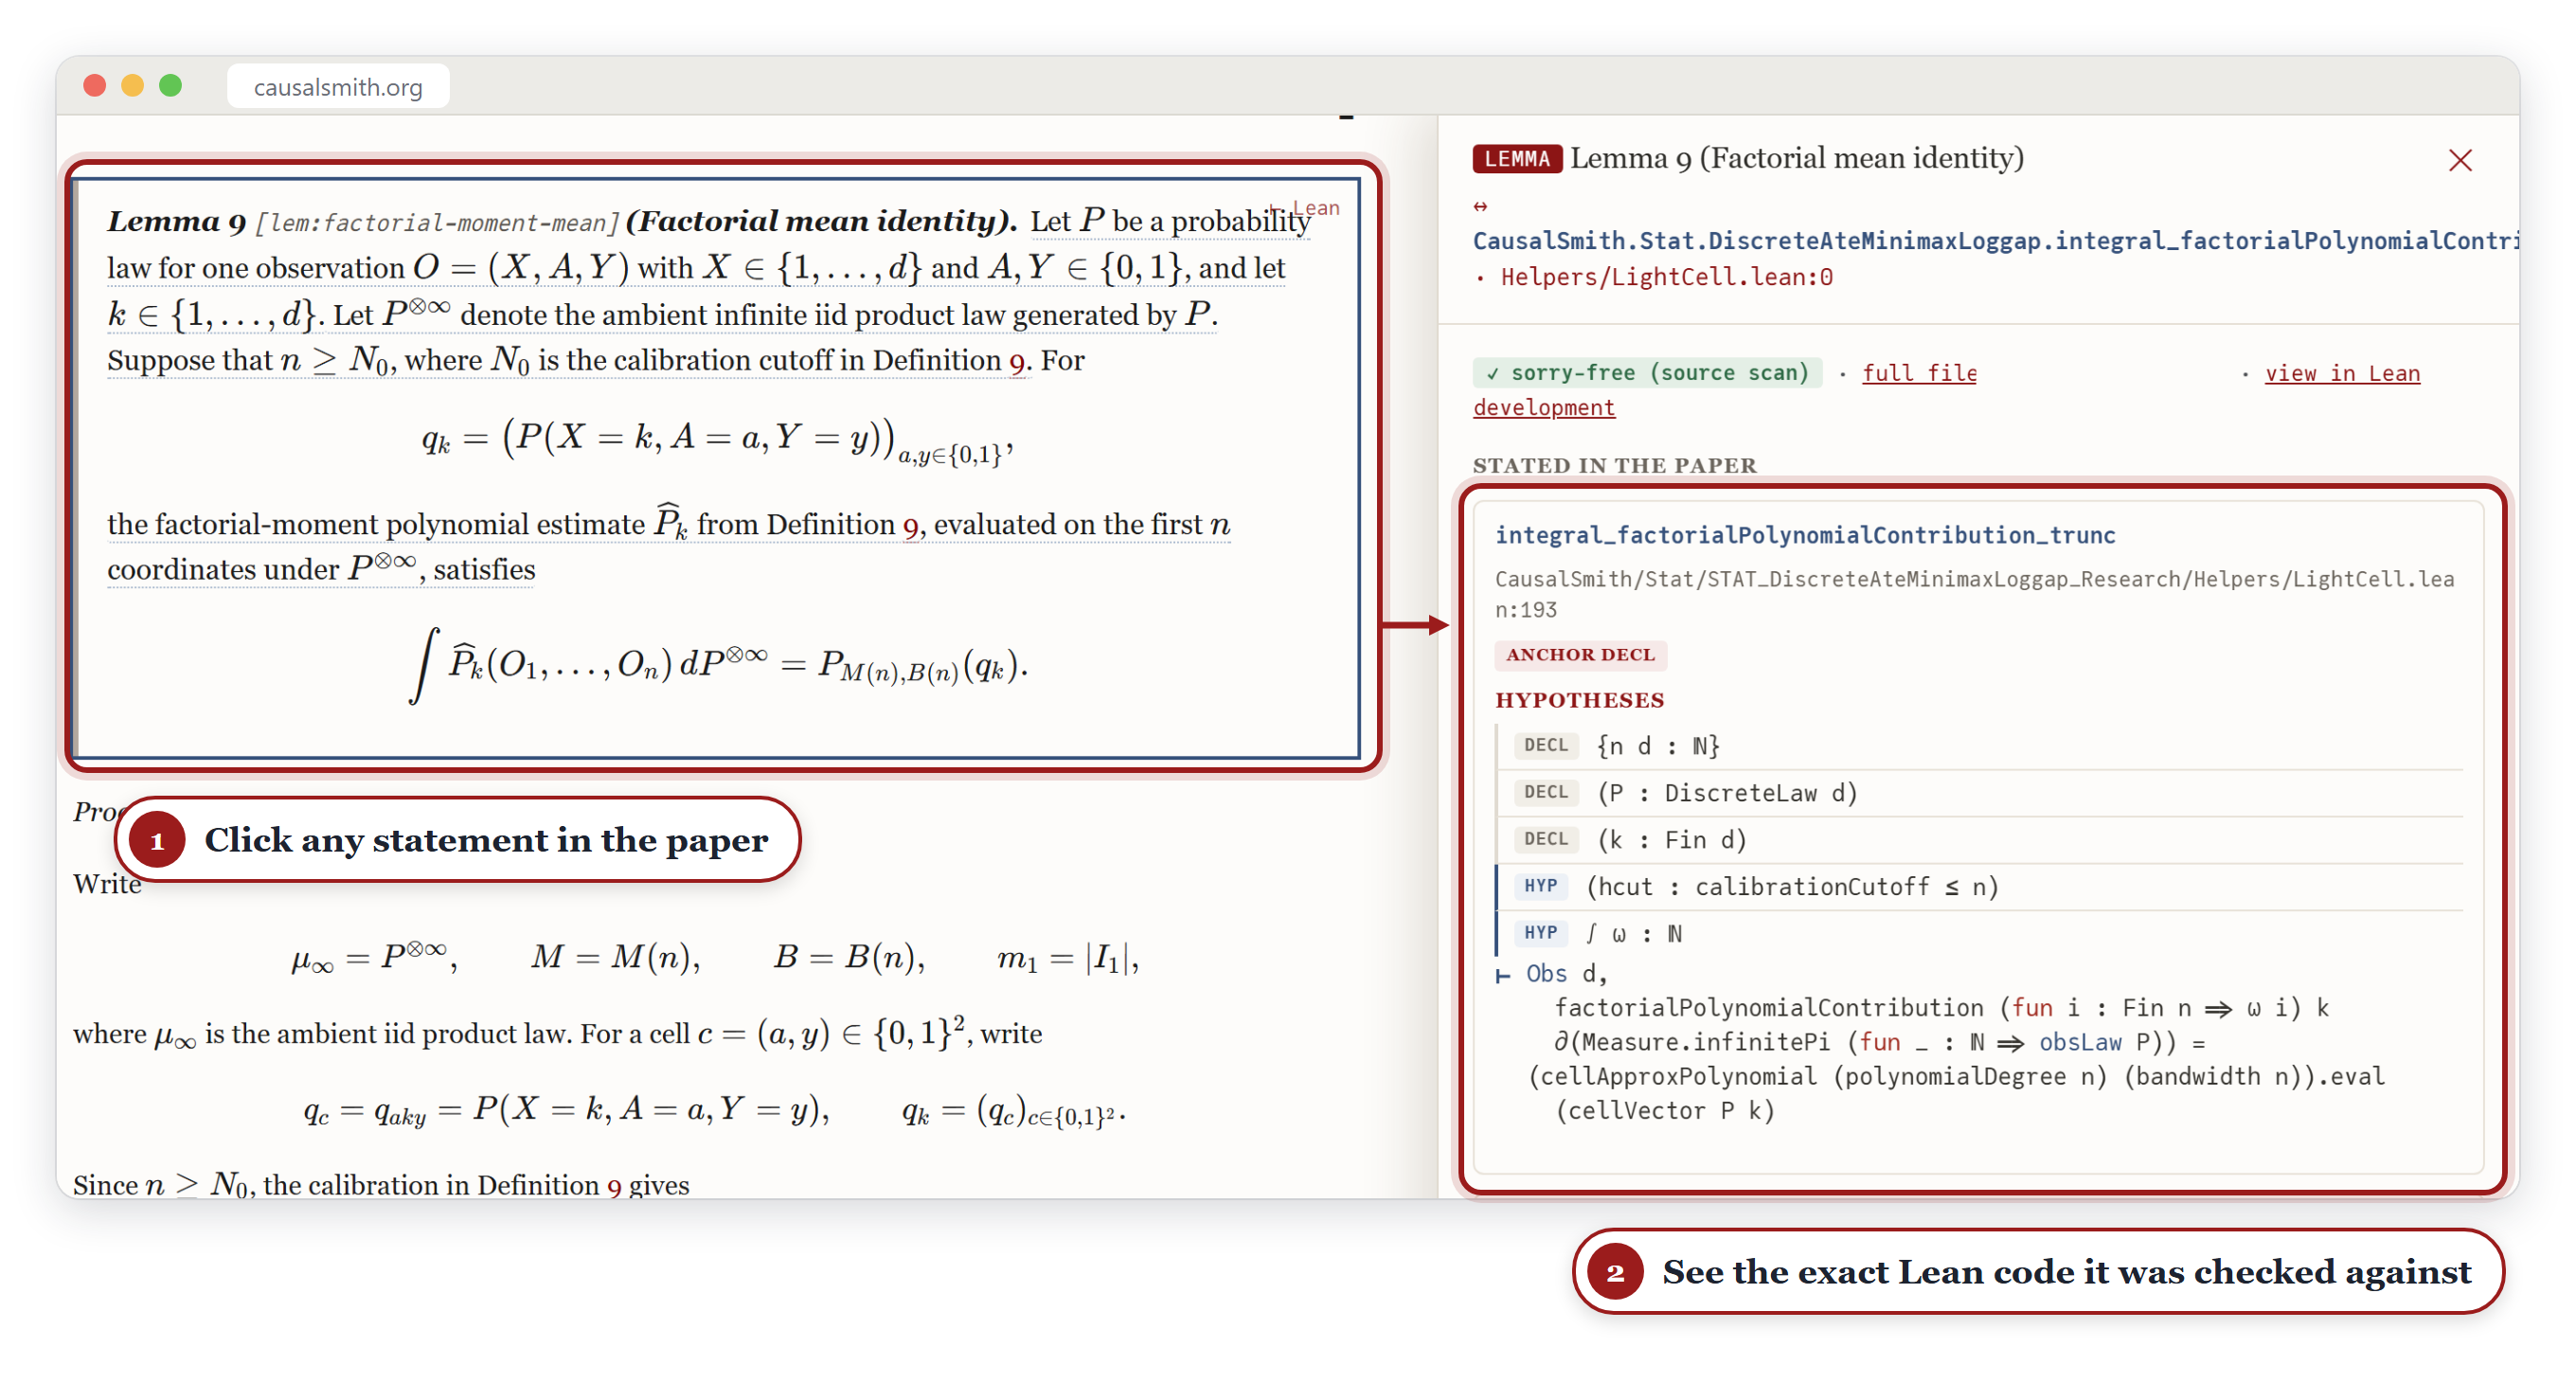Click the '(hcut : calibrationCutoff ≤ n)' hypothesis text
Image resolution: width=2576 pixels, height=1383 pixels.
pyautogui.click(x=1793, y=888)
